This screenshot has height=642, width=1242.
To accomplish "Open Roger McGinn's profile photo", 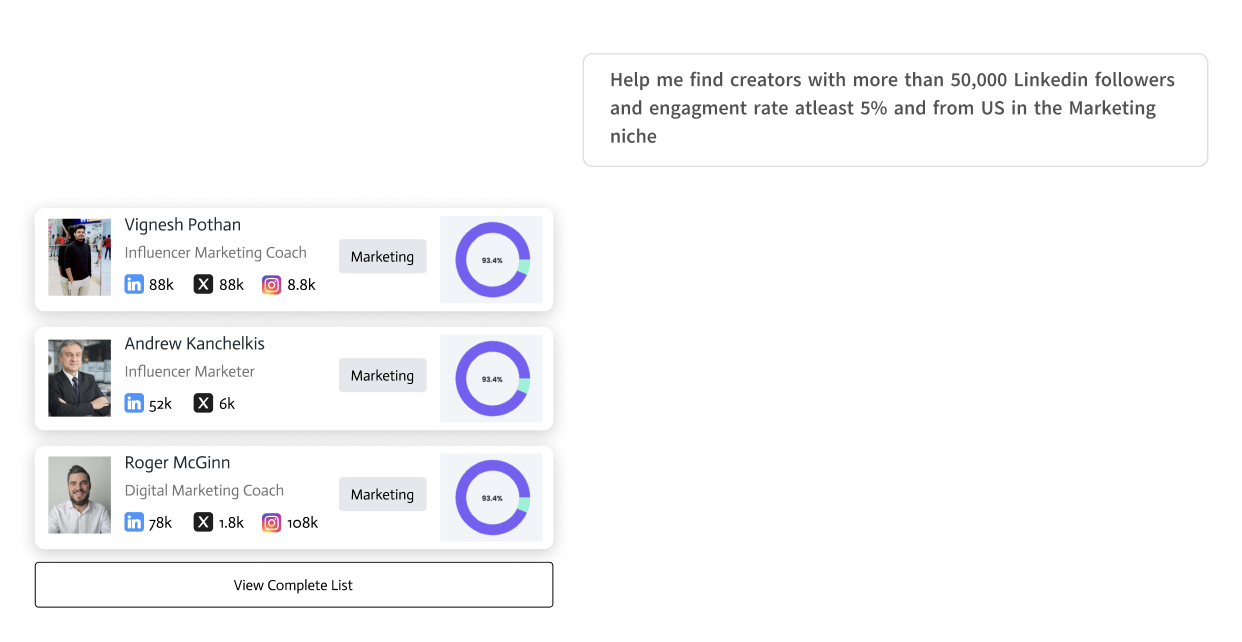I will point(80,495).
